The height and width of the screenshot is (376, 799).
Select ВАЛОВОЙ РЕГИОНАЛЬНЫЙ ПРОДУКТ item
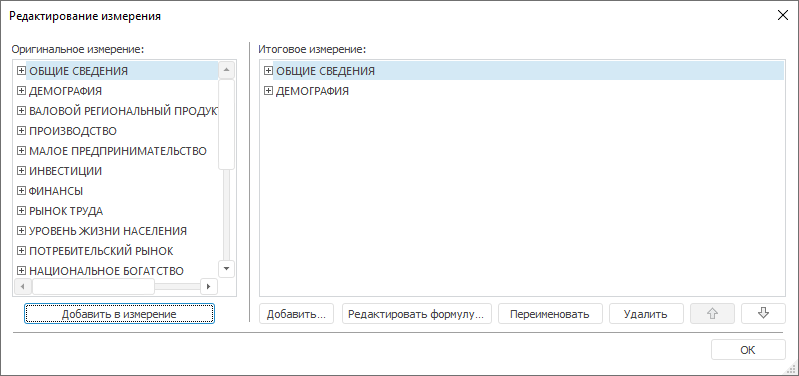pyautogui.click(x=123, y=111)
